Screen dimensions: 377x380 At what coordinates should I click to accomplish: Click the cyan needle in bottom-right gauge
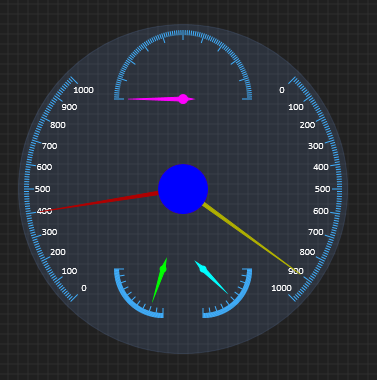211,277
